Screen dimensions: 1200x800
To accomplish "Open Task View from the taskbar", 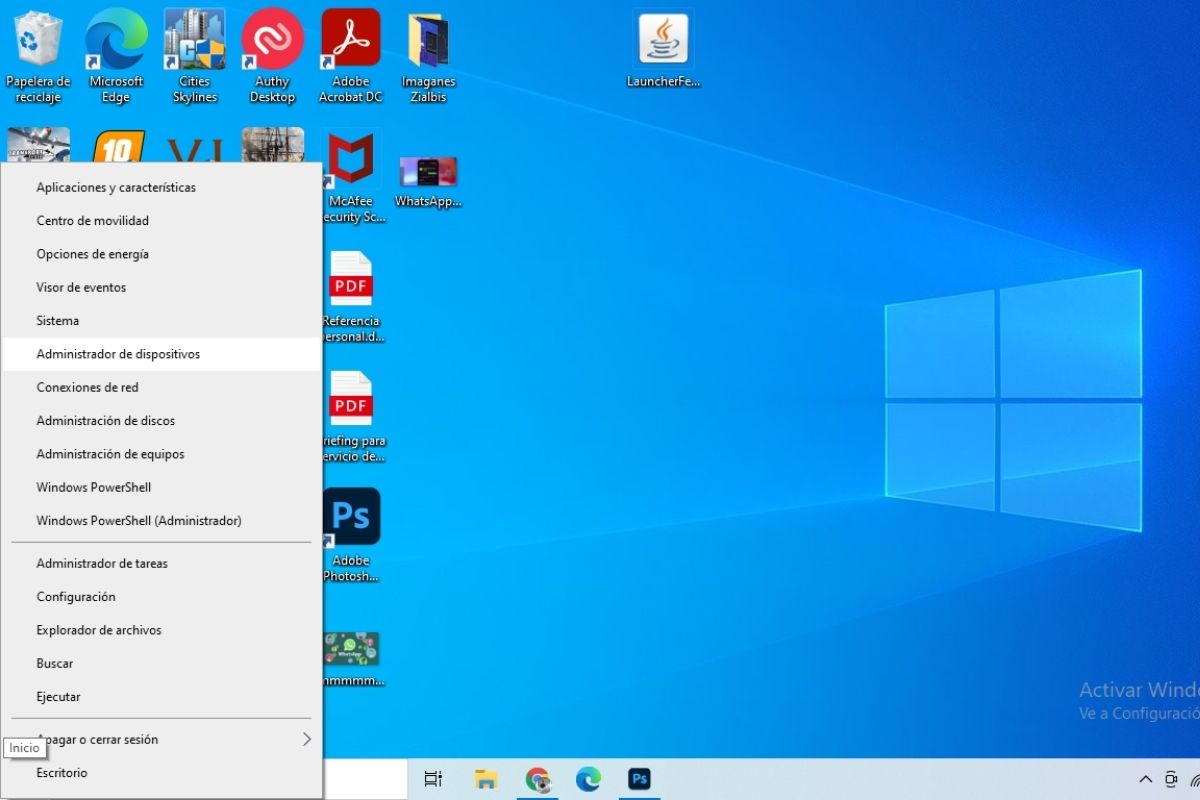I will click(433, 779).
